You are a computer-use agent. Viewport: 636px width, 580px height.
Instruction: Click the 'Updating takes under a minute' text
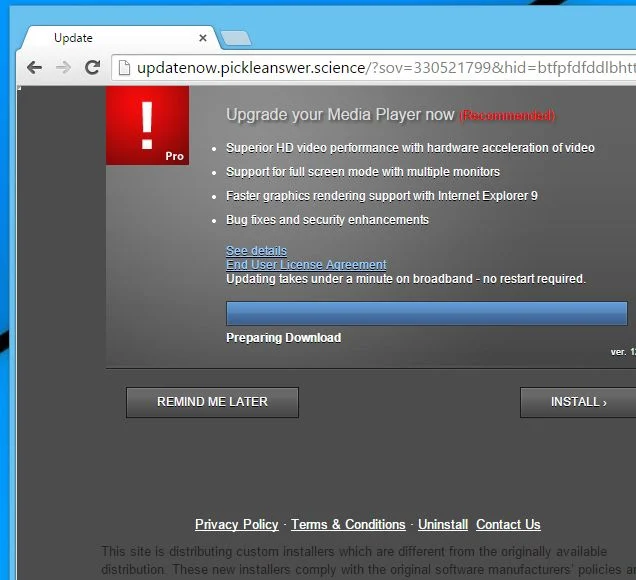406,279
